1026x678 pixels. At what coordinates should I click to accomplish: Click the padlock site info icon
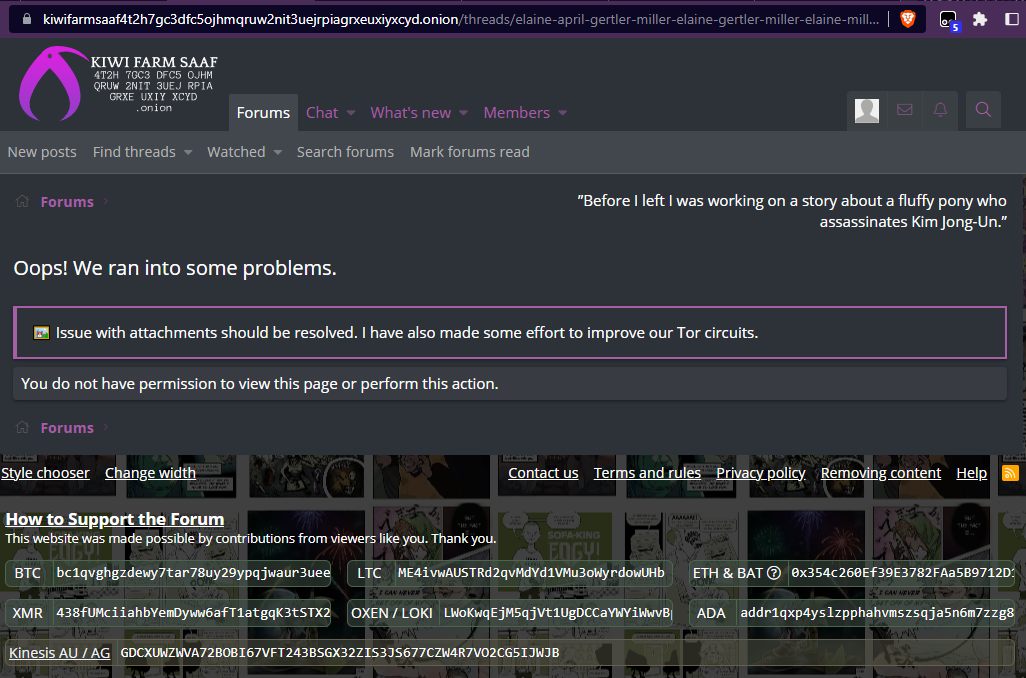(x=27, y=19)
